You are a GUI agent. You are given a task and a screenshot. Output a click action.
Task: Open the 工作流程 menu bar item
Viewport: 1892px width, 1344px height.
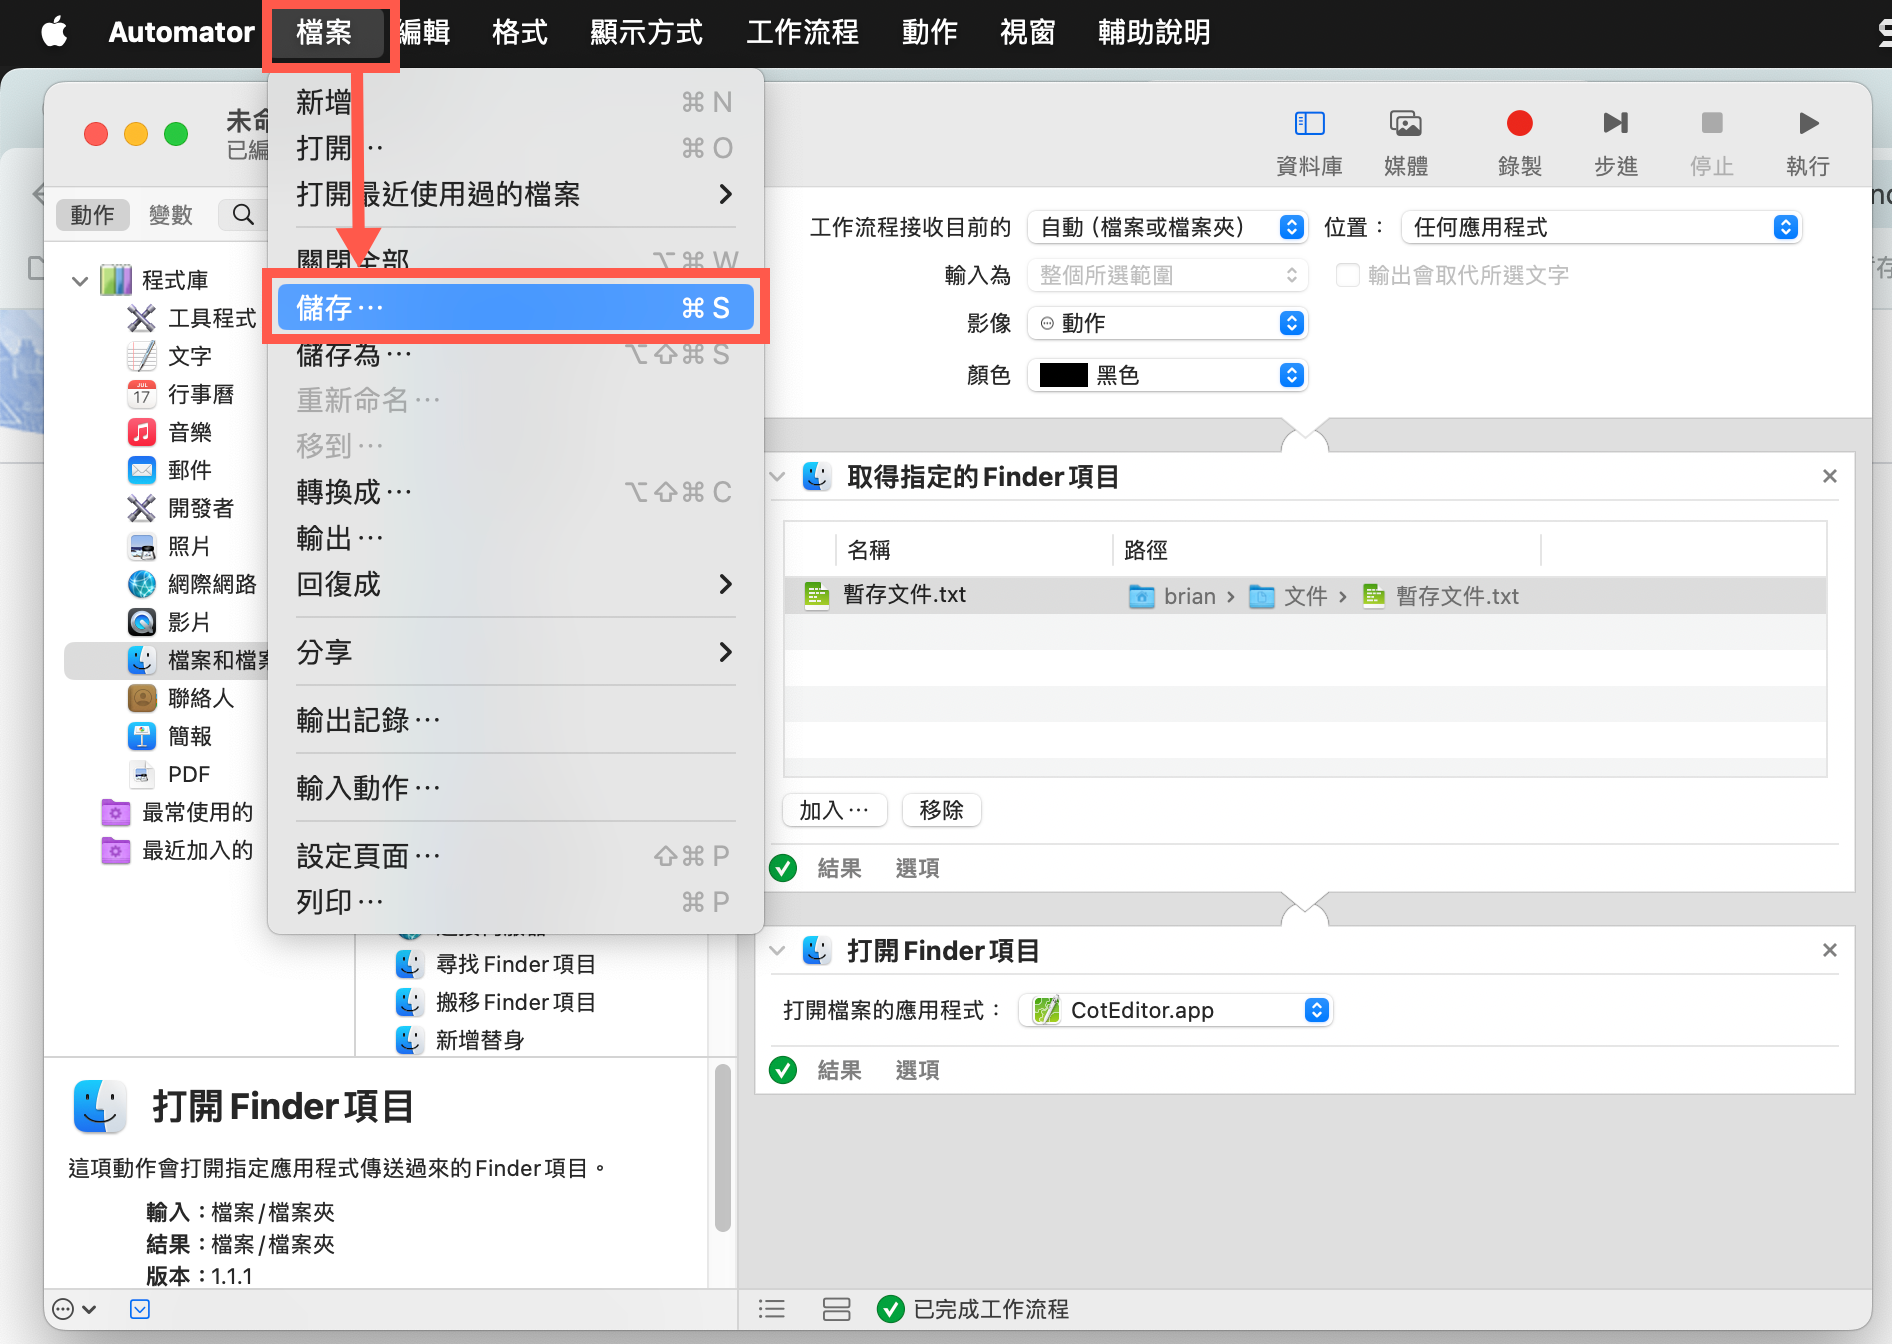pyautogui.click(x=802, y=32)
